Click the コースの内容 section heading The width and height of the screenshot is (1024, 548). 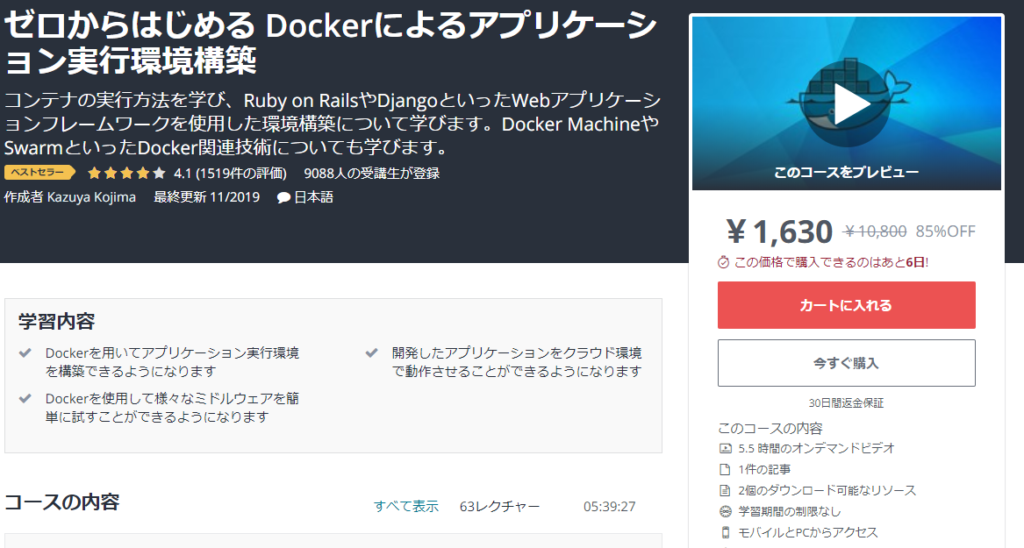(x=62, y=502)
